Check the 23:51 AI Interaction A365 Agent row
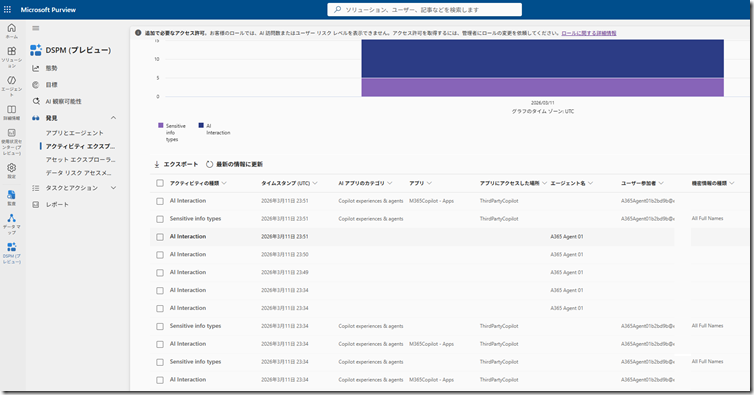 tap(160, 237)
